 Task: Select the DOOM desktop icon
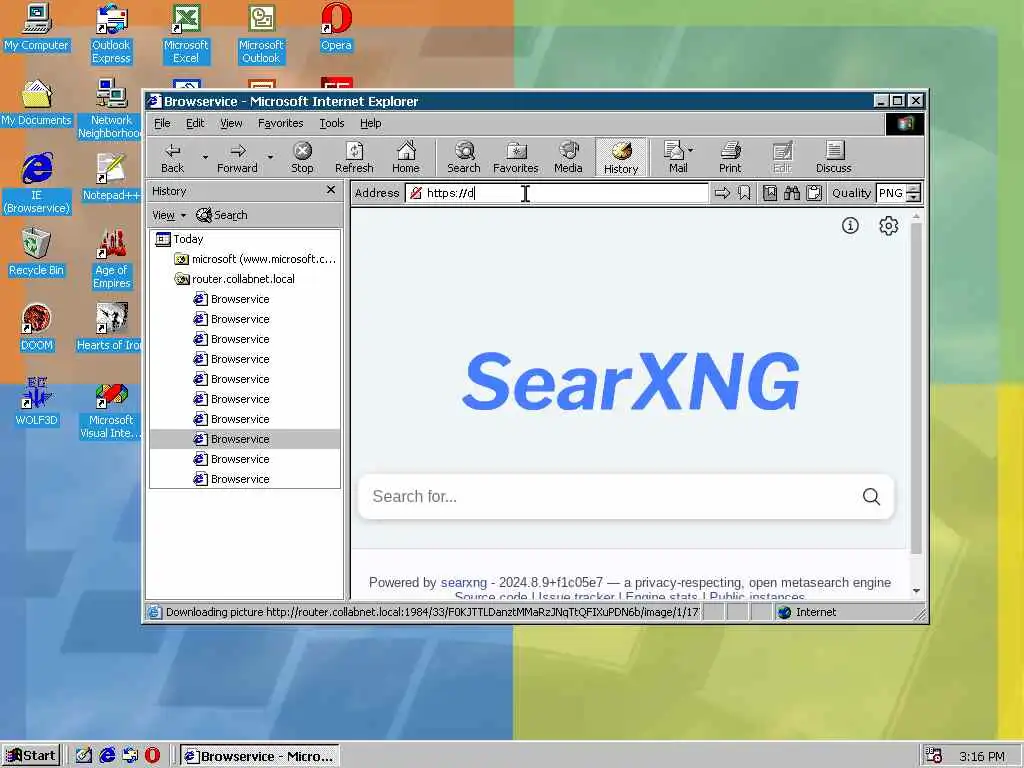[36, 328]
